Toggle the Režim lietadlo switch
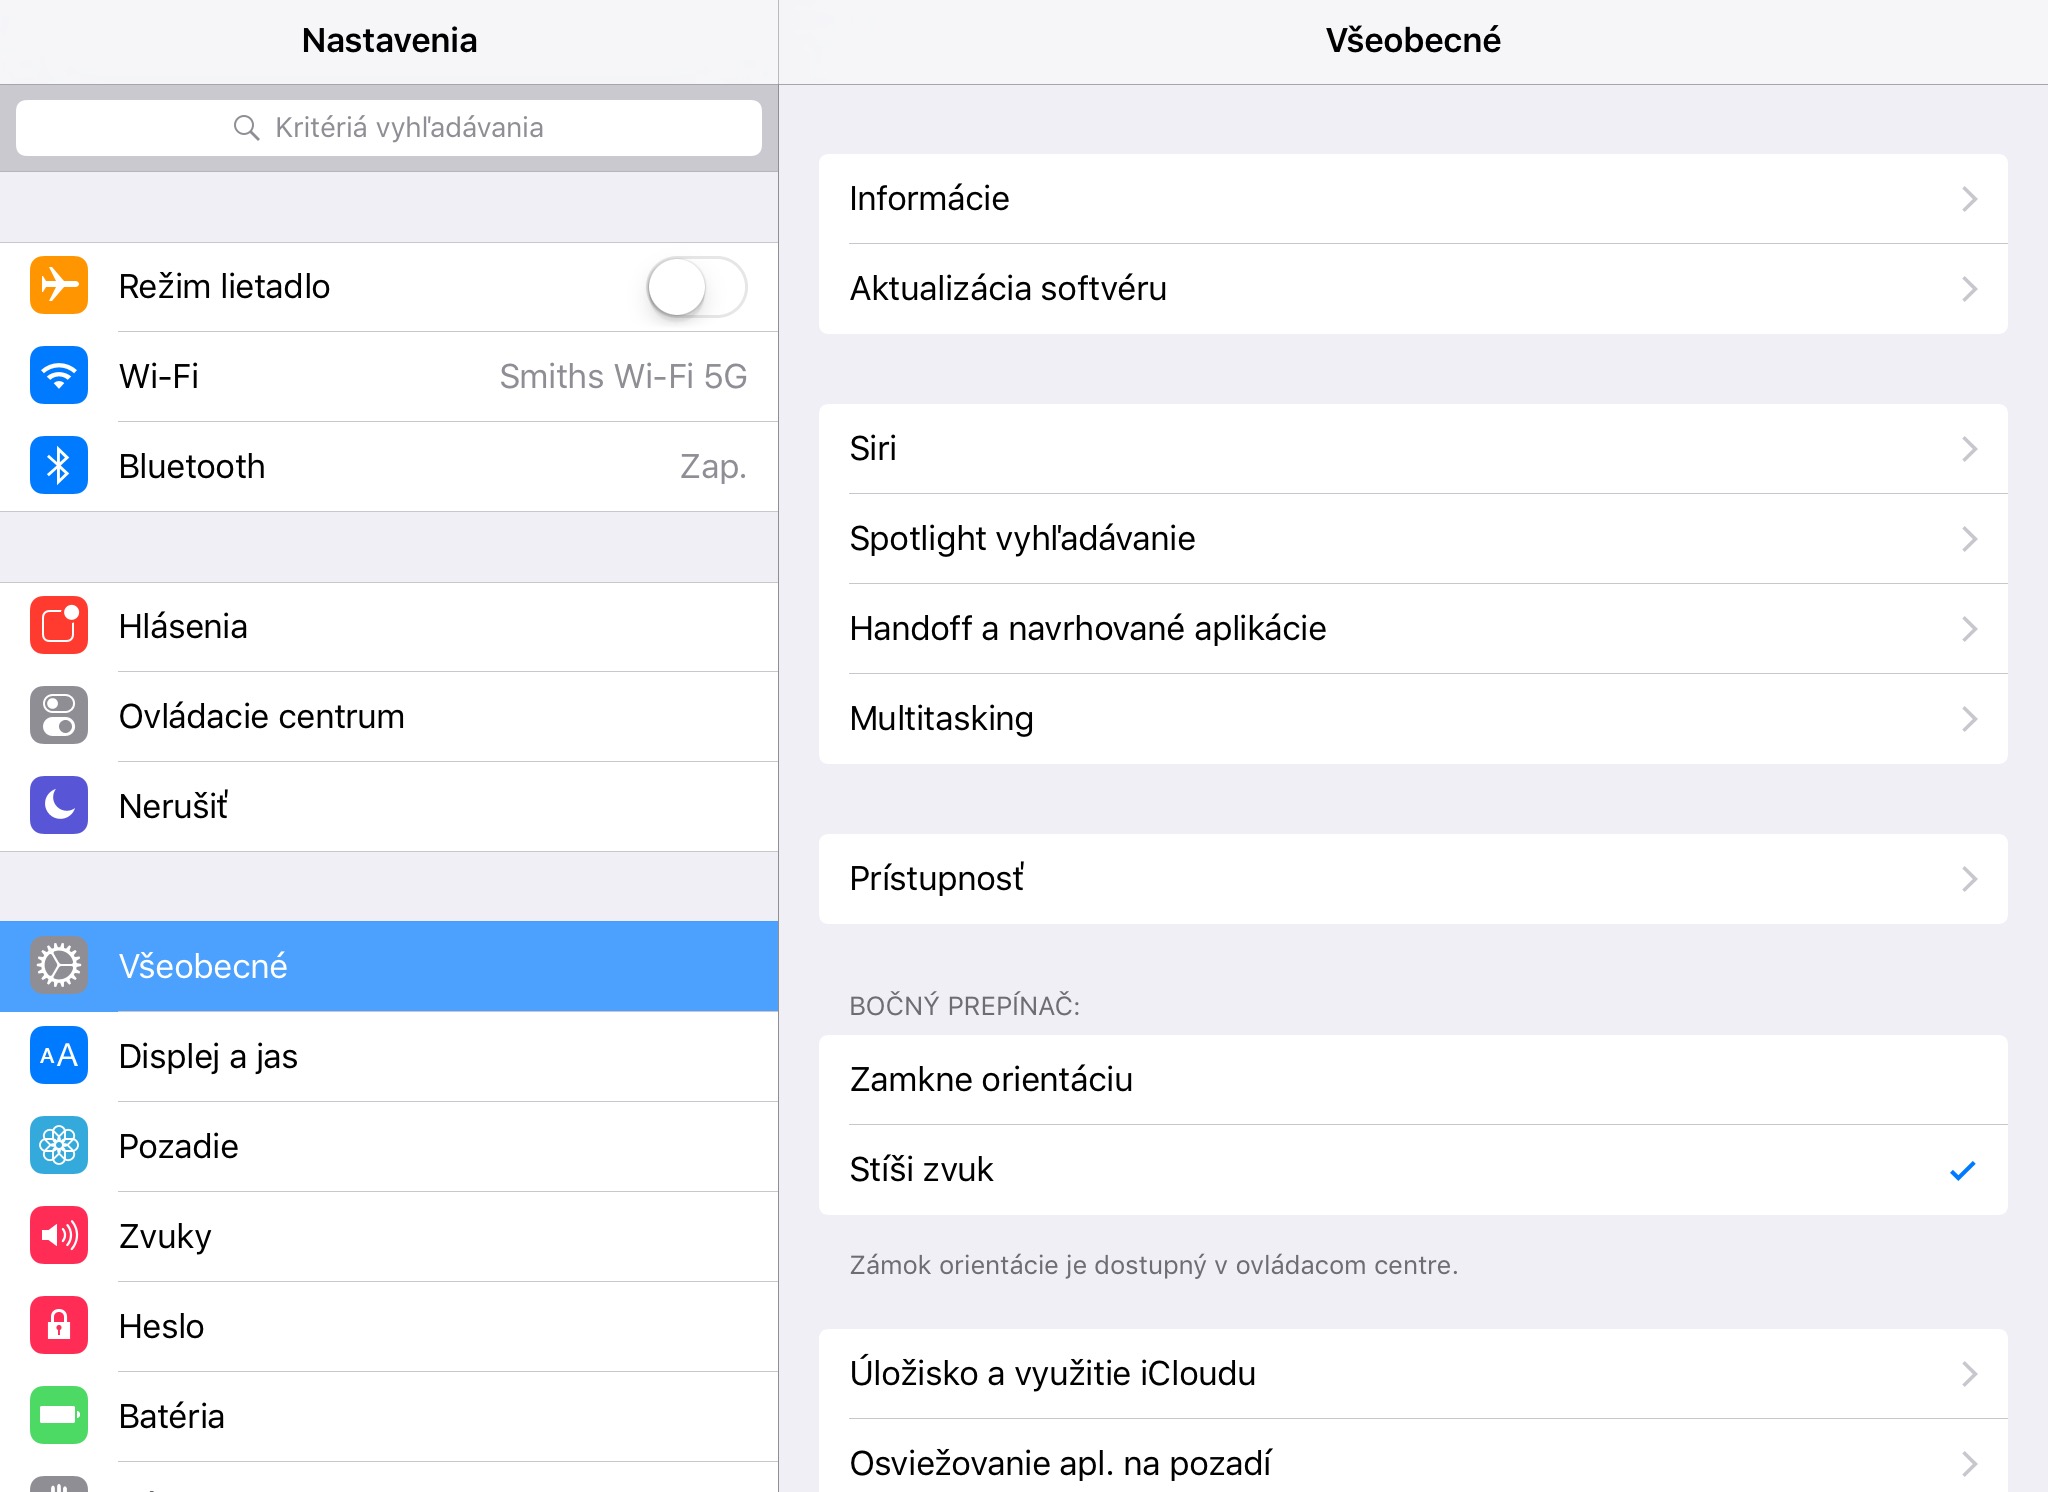 tap(697, 287)
